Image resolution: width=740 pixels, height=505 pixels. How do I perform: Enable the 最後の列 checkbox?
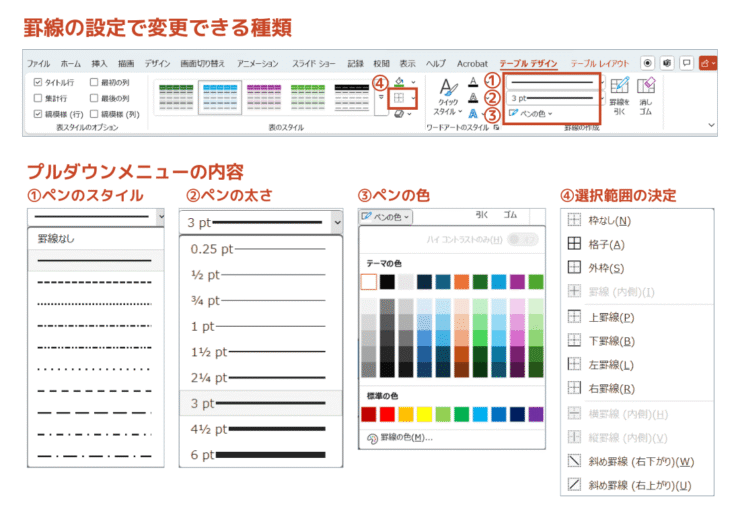point(93,98)
